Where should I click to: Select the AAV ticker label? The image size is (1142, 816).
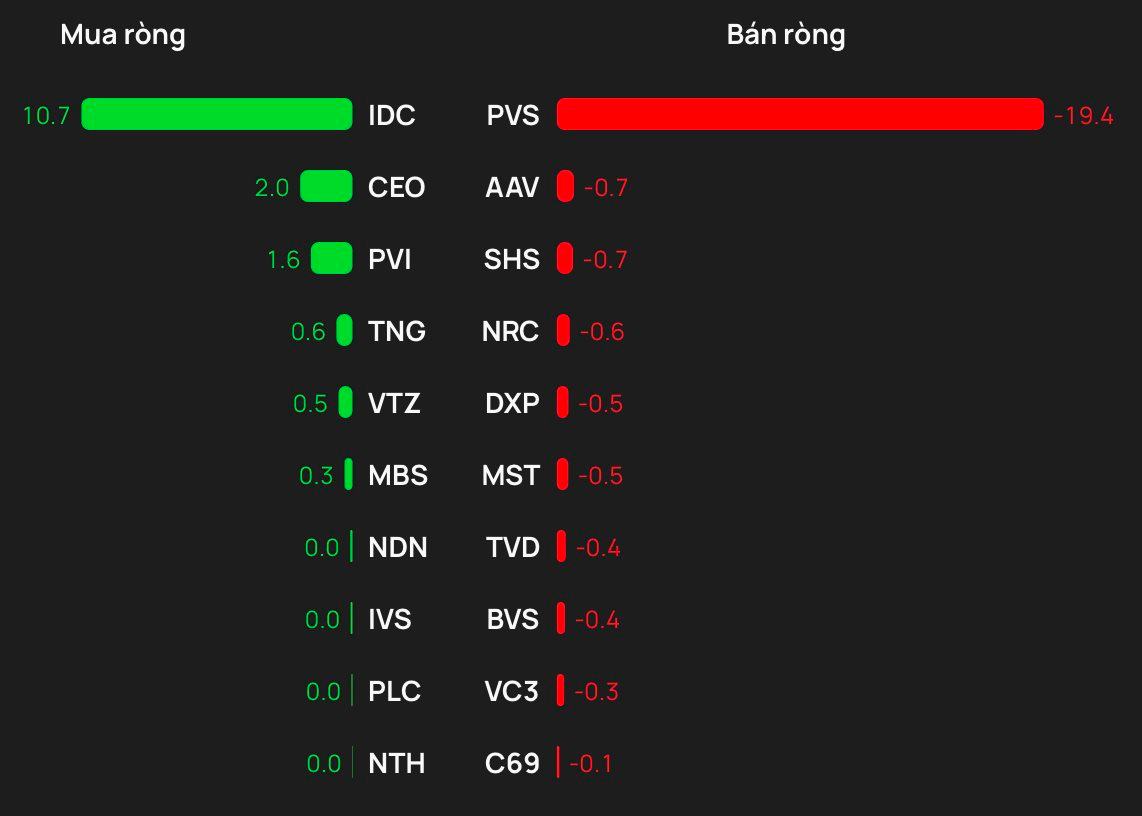[512, 187]
